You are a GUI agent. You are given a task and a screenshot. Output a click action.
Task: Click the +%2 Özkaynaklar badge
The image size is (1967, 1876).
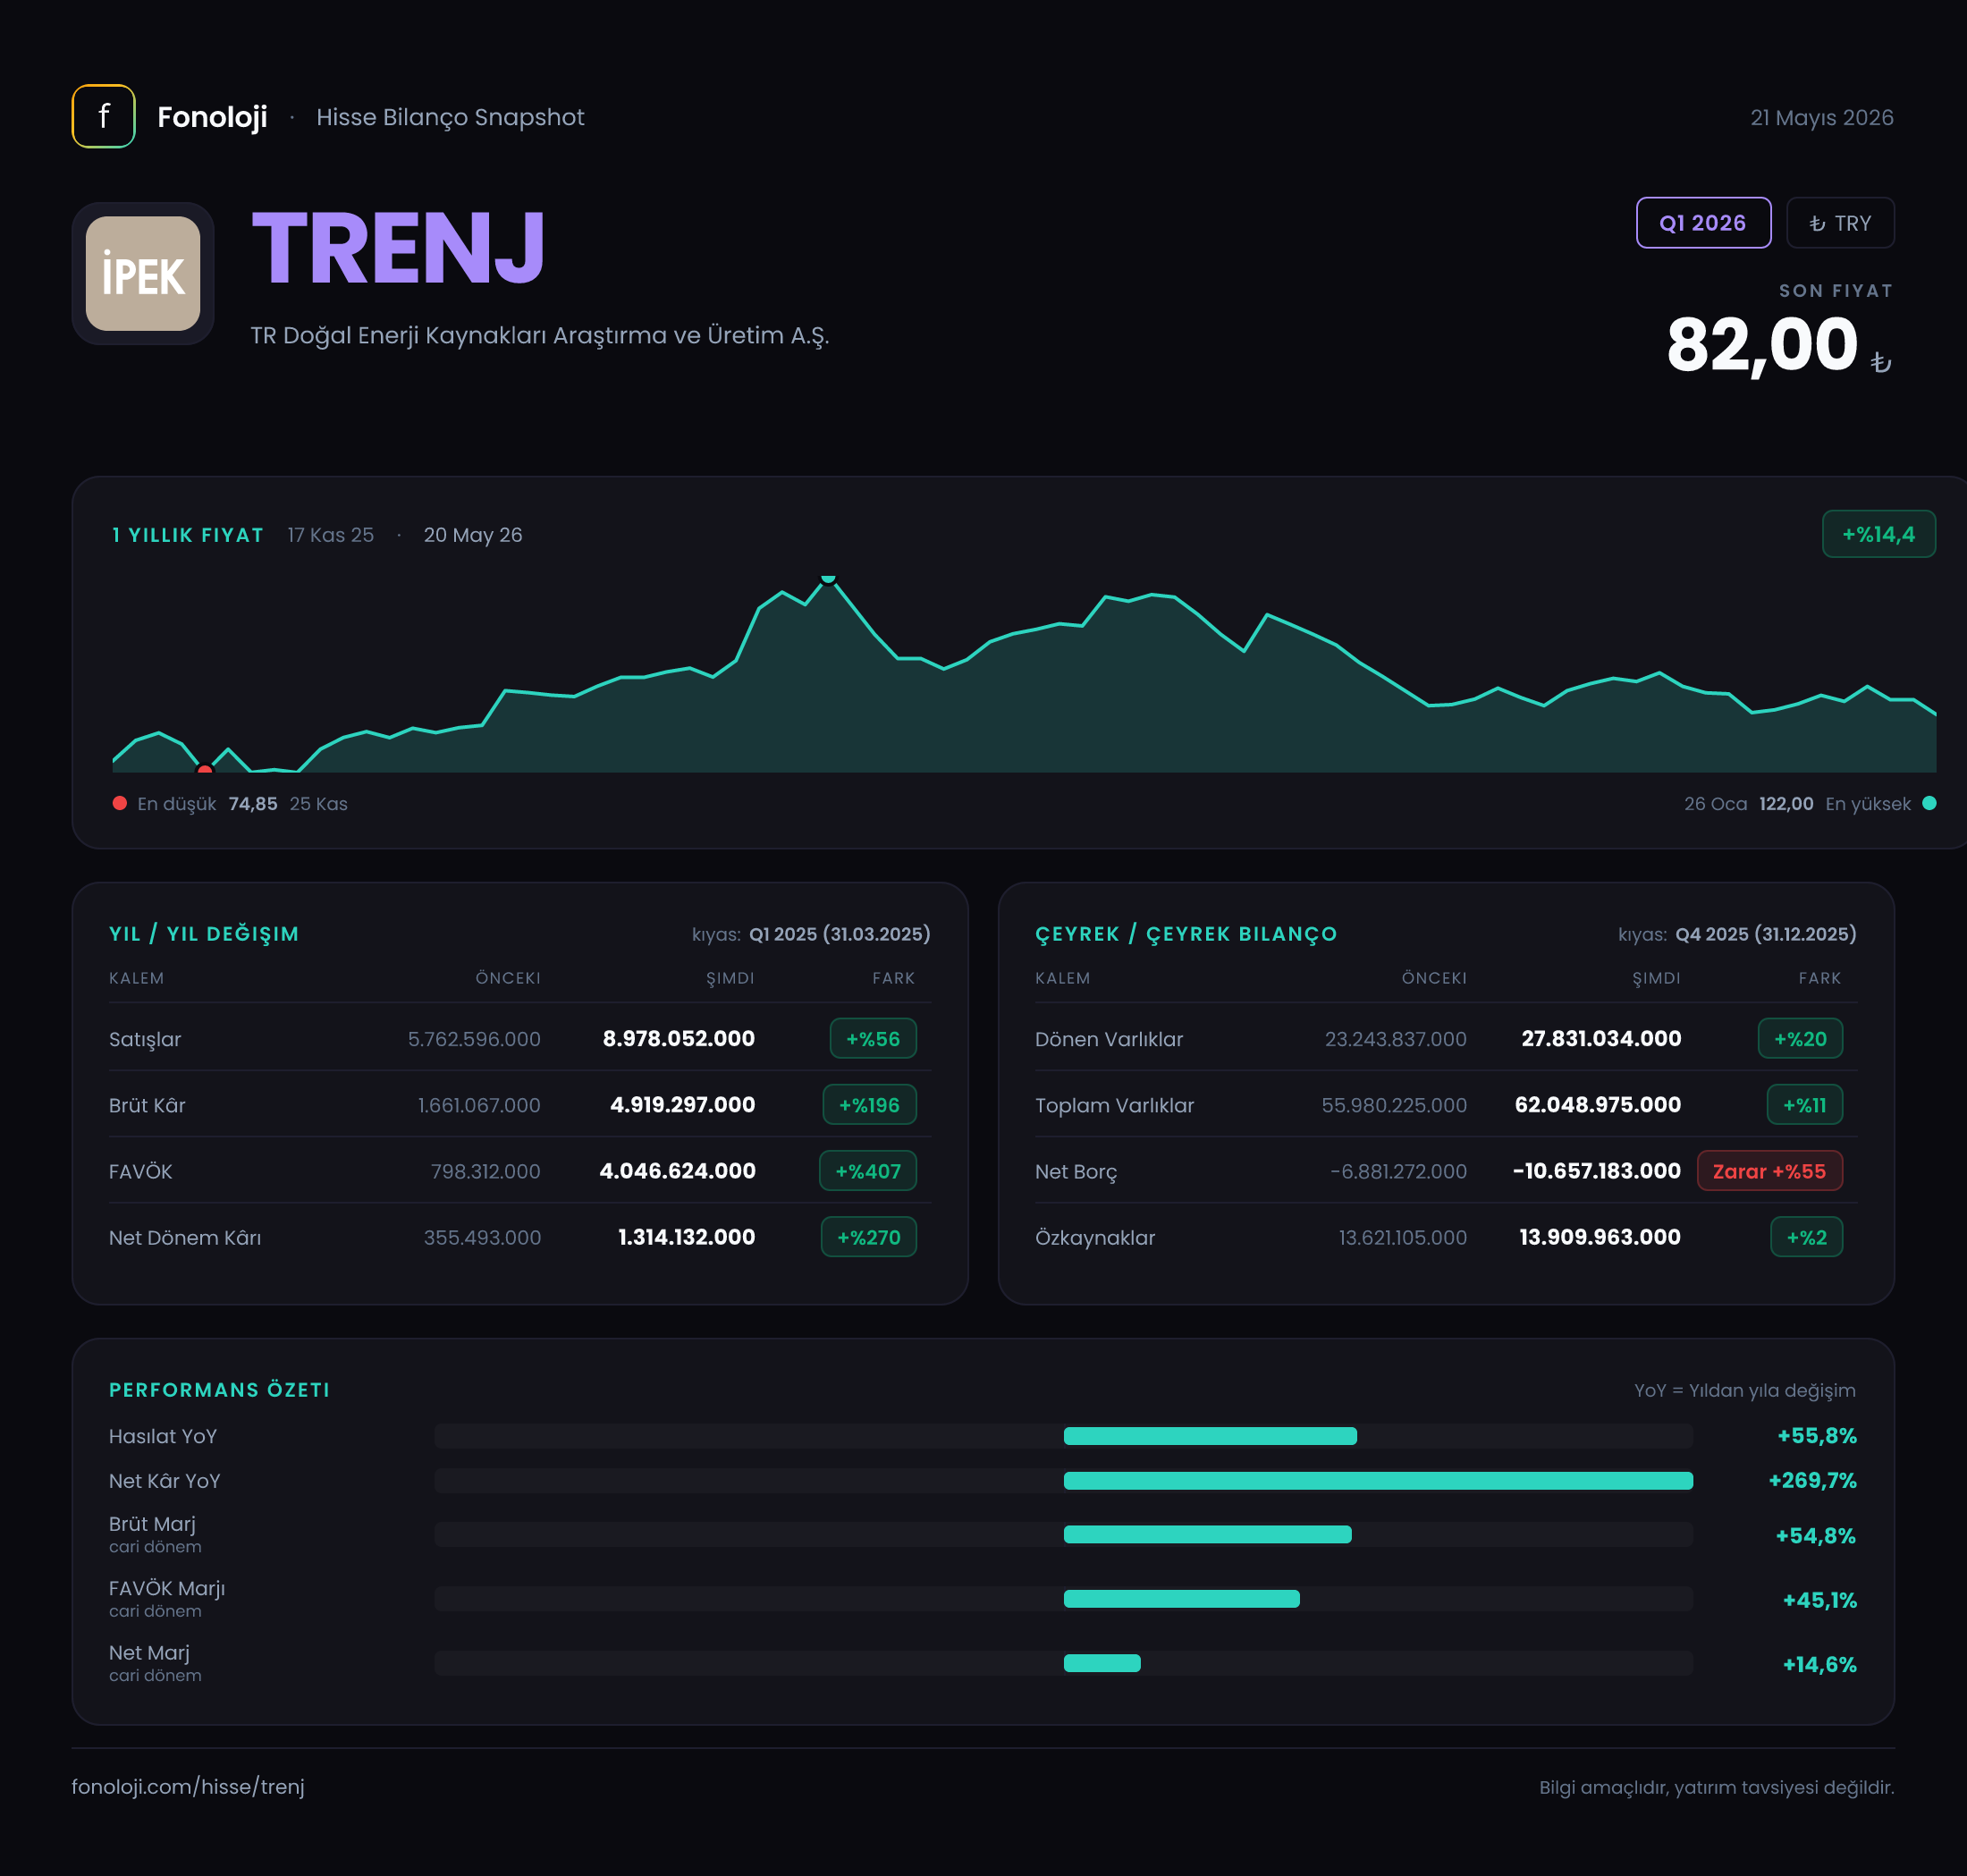tap(1806, 1236)
